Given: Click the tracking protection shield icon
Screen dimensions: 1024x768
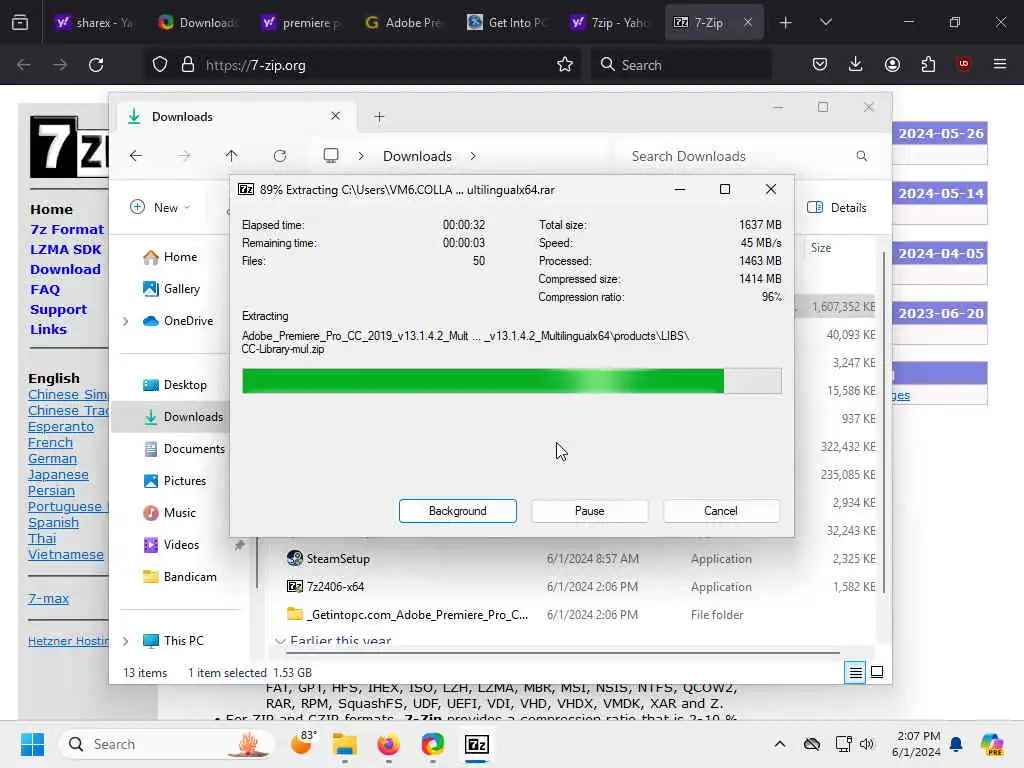Looking at the screenshot, I should (x=160, y=65).
